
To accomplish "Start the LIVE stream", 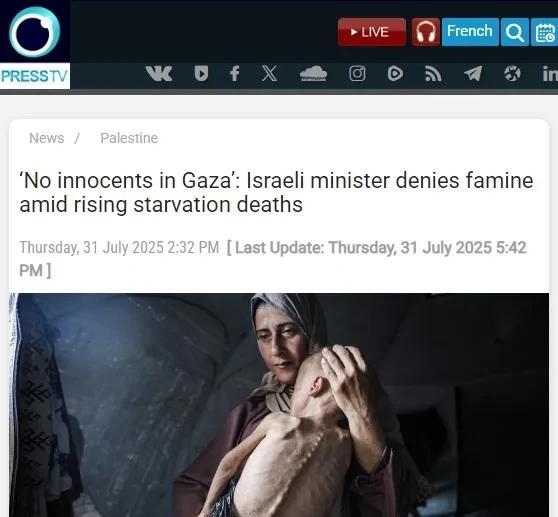I will pos(372,32).
